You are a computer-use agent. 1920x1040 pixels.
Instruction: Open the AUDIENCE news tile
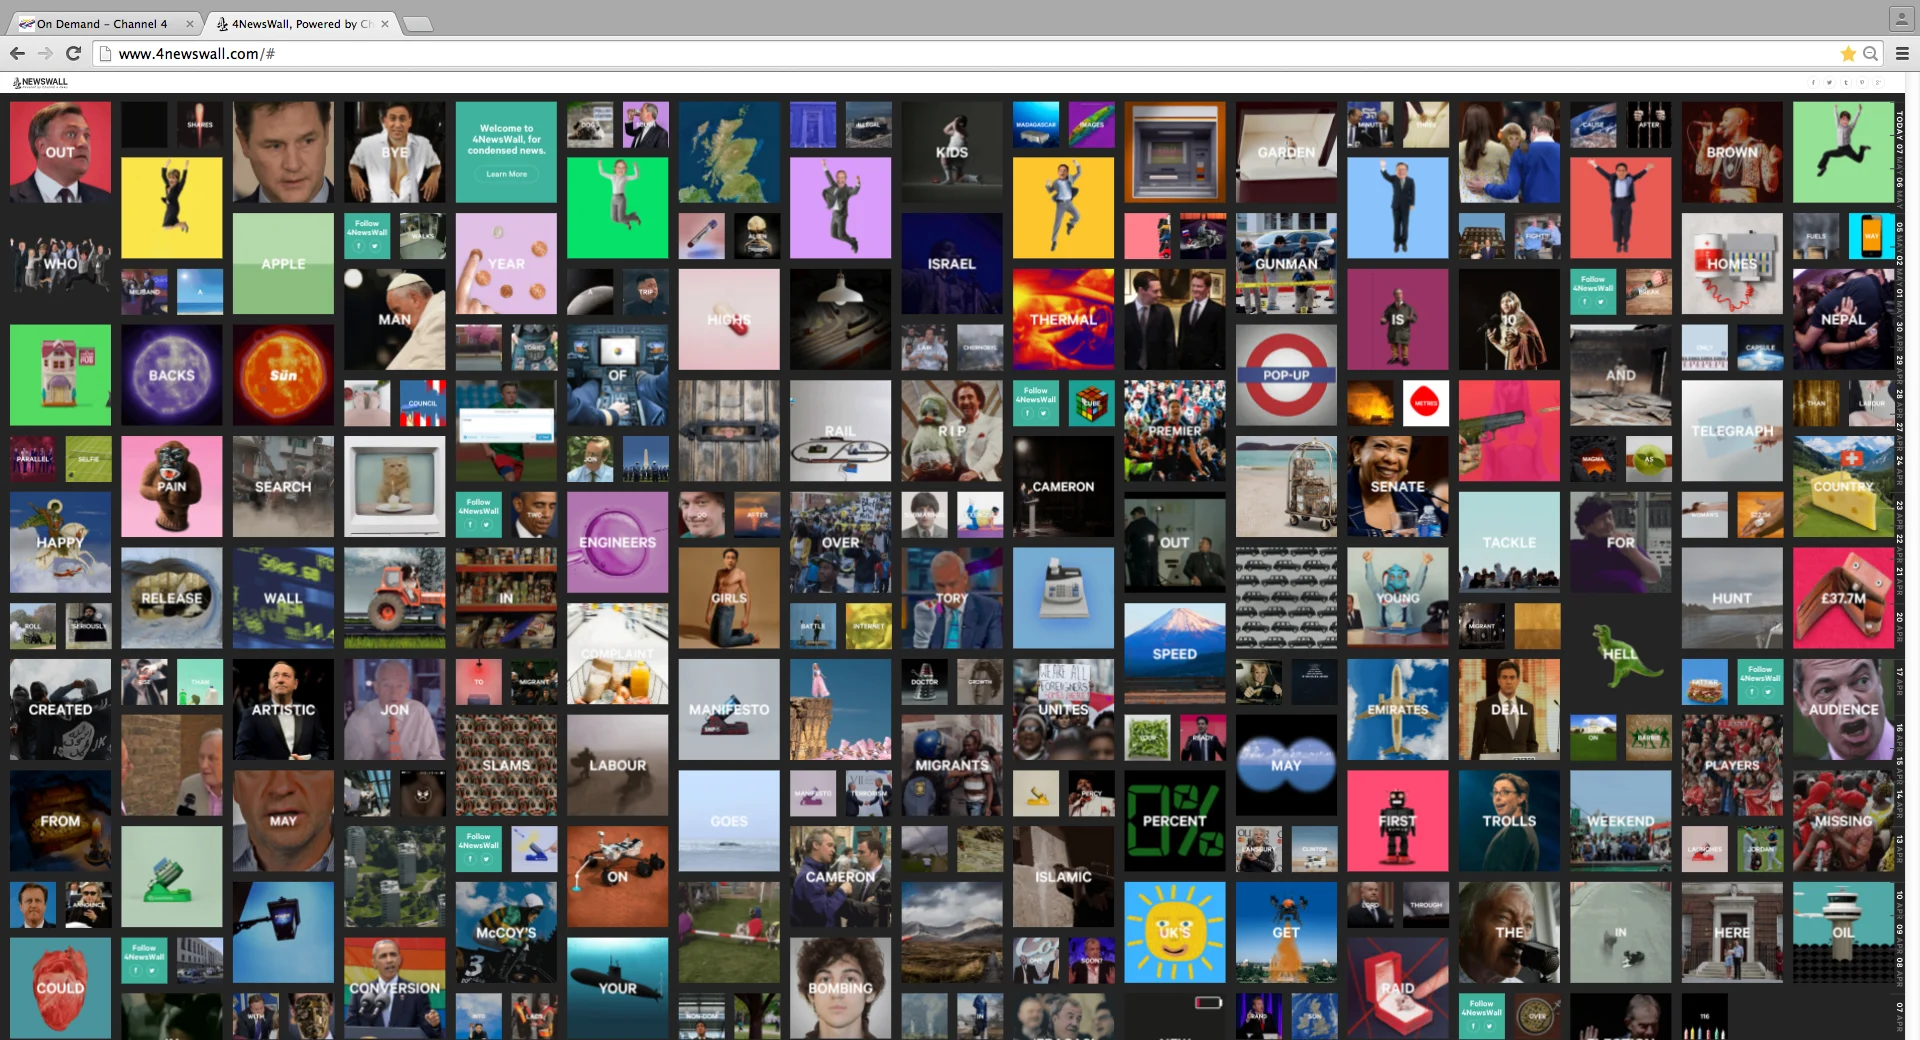[1843, 709]
